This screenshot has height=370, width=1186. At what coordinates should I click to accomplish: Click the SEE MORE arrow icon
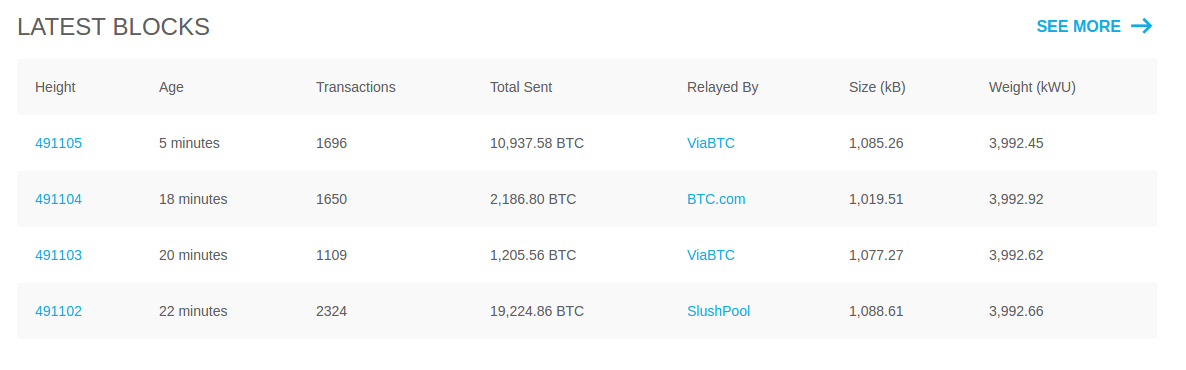tap(1141, 26)
